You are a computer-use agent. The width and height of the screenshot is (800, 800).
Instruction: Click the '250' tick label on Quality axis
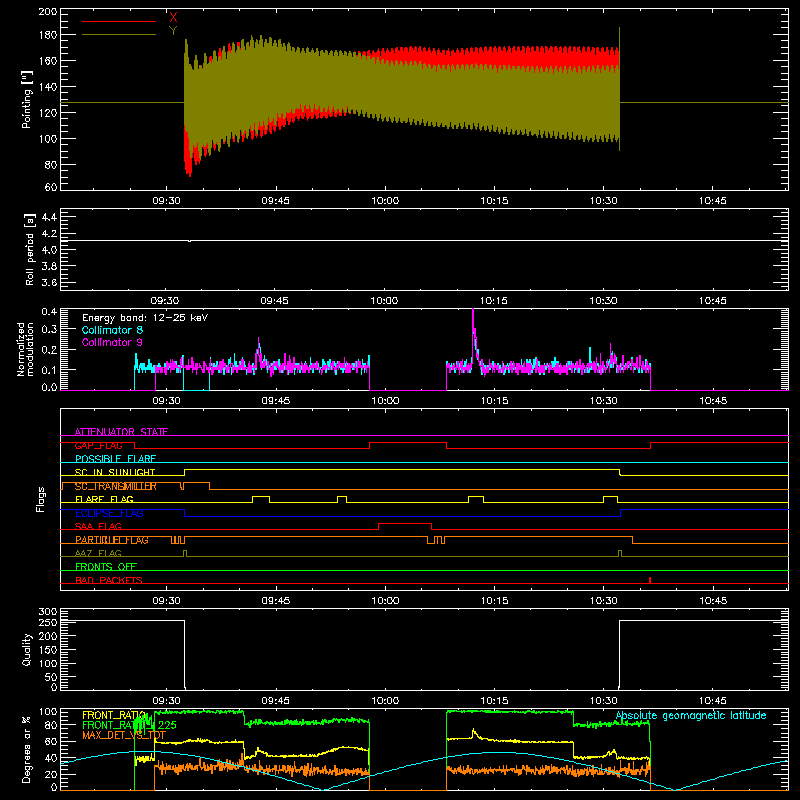tap(48, 623)
